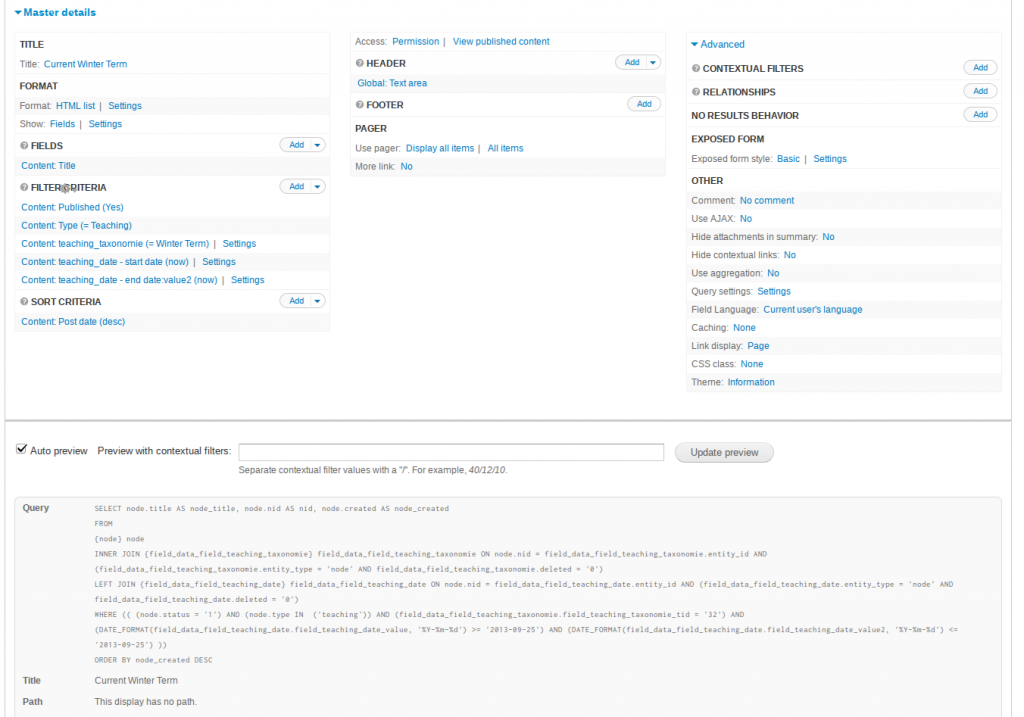
Task: Open Content: Post date (desc) sort setting
Action: click(x=73, y=322)
